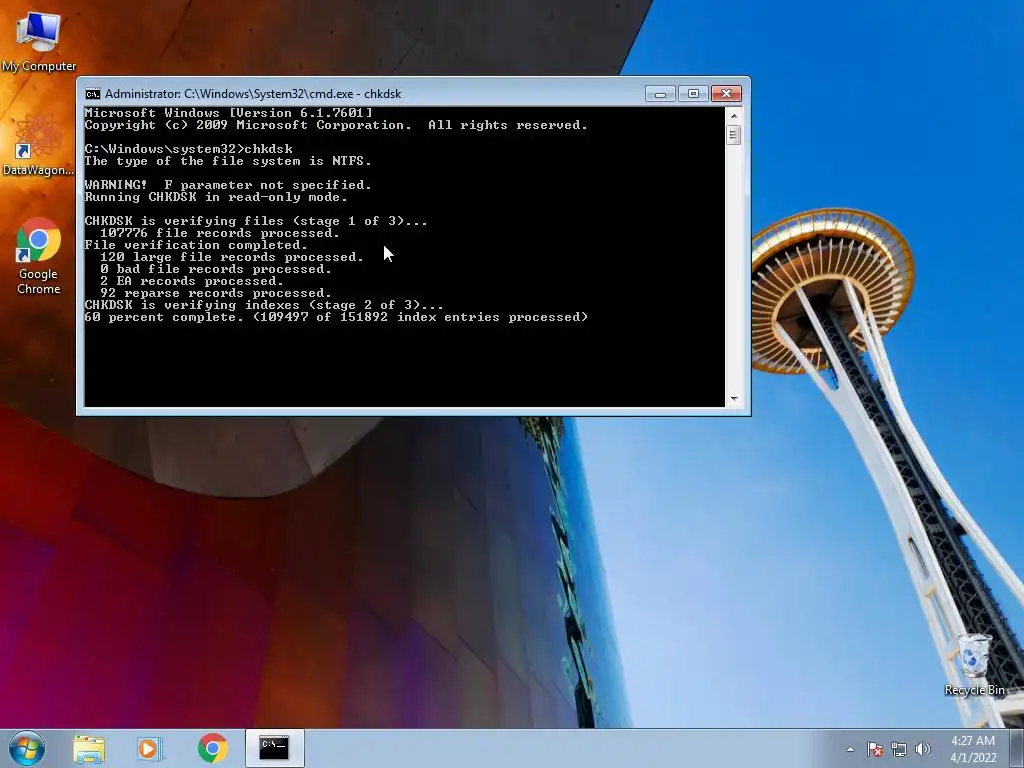Click the '107776 file records processed.' line
Screen dimensions: 1024x768
coord(220,233)
